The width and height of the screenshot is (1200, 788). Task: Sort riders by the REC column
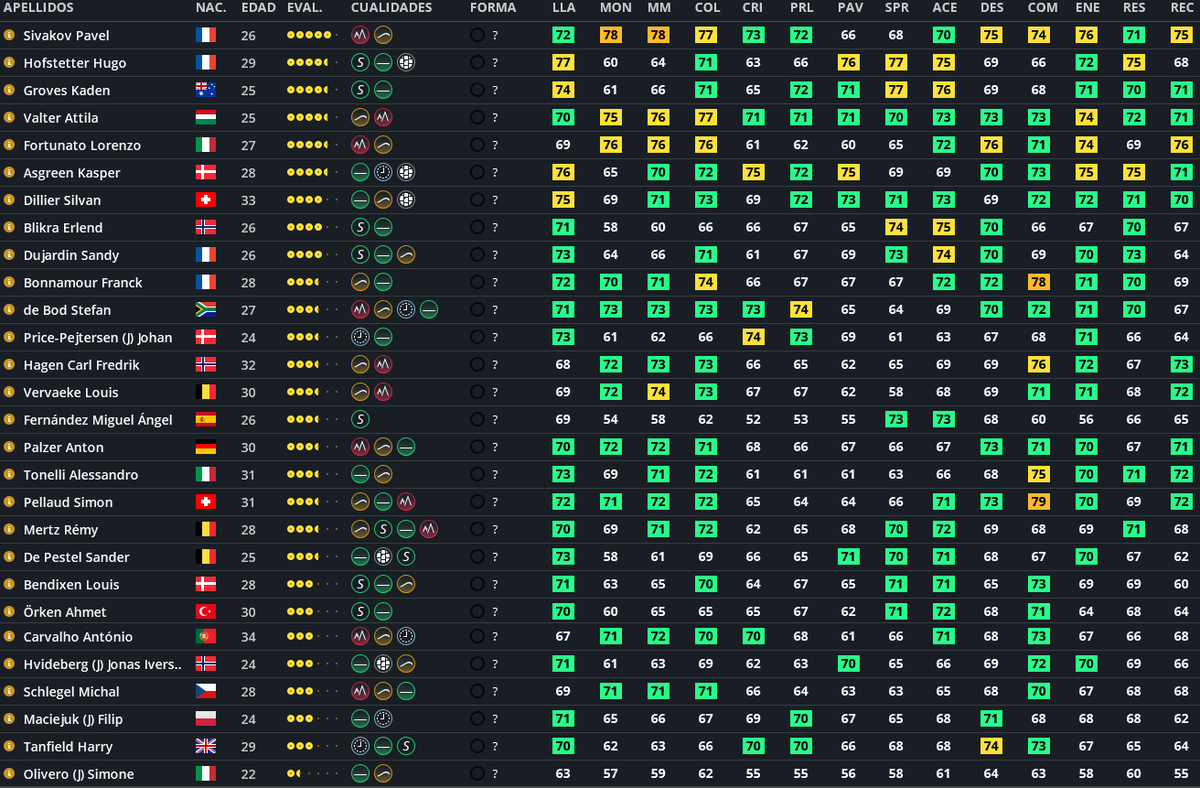click(1181, 8)
